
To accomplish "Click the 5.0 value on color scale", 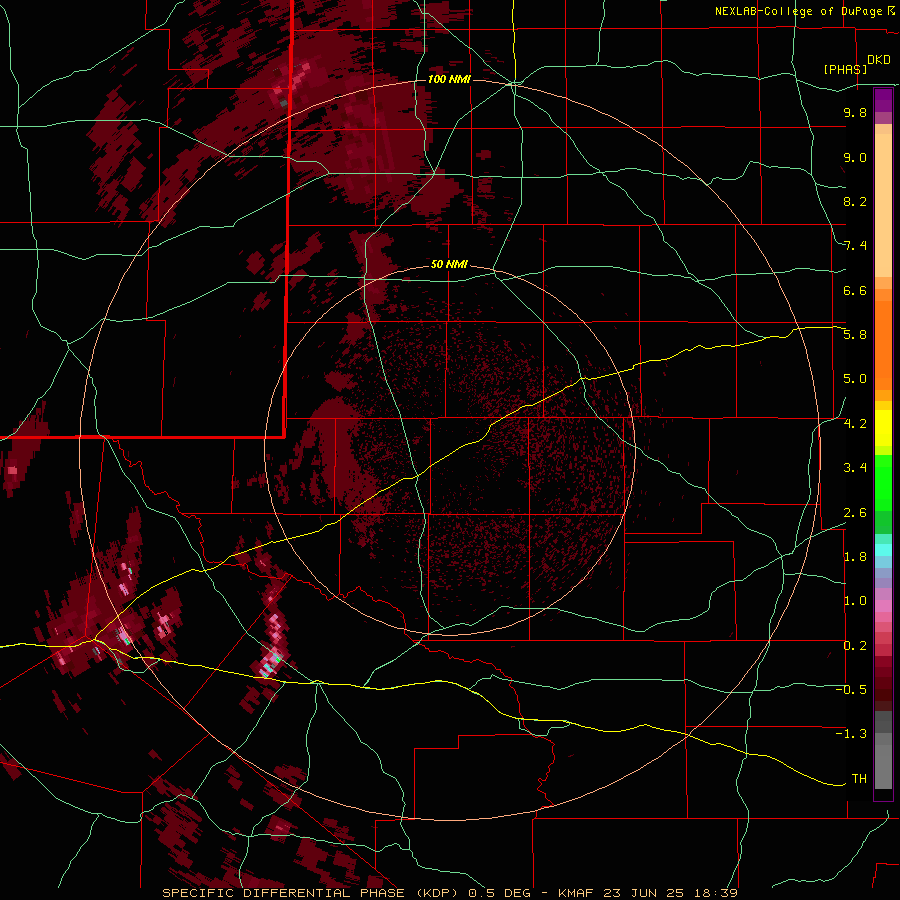I will (x=855, y=379).
